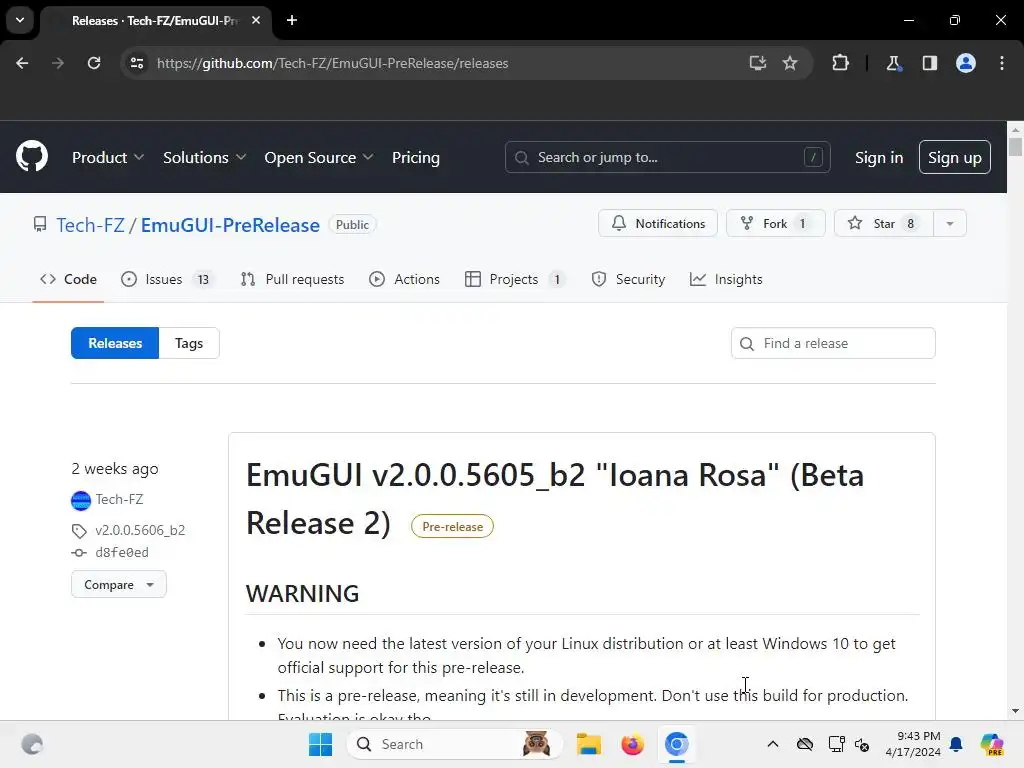Expand the Solutions menu
Image resolution: width=1024 pixels, height=768 pixels.
pyautogui.click(x=204, y=157)
